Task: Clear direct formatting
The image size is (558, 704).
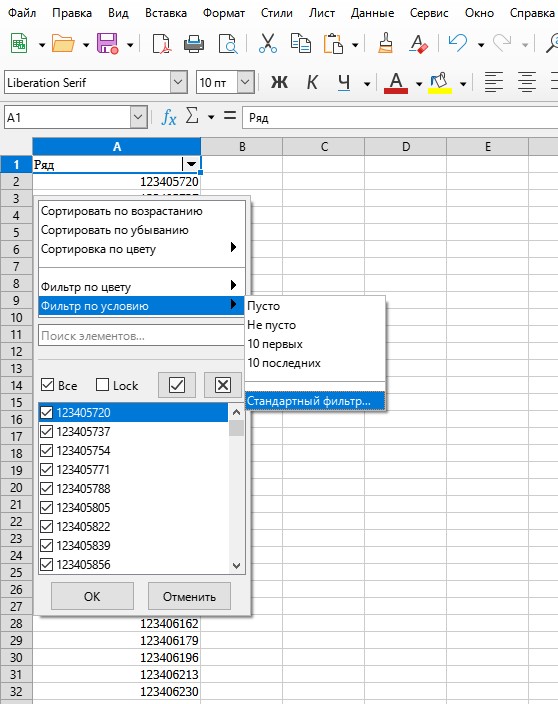Action: point(418,44)
